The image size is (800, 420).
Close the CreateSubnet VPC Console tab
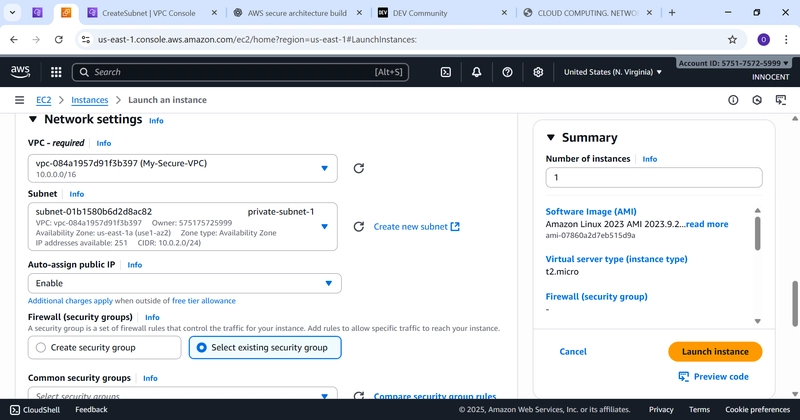214,13
